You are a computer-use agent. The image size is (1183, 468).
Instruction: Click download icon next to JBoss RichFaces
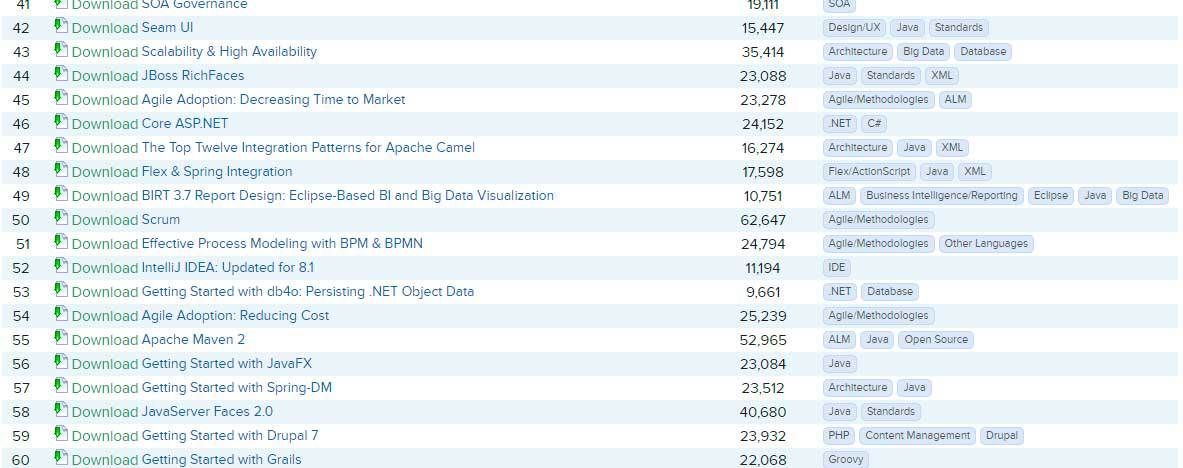[61, 74]
